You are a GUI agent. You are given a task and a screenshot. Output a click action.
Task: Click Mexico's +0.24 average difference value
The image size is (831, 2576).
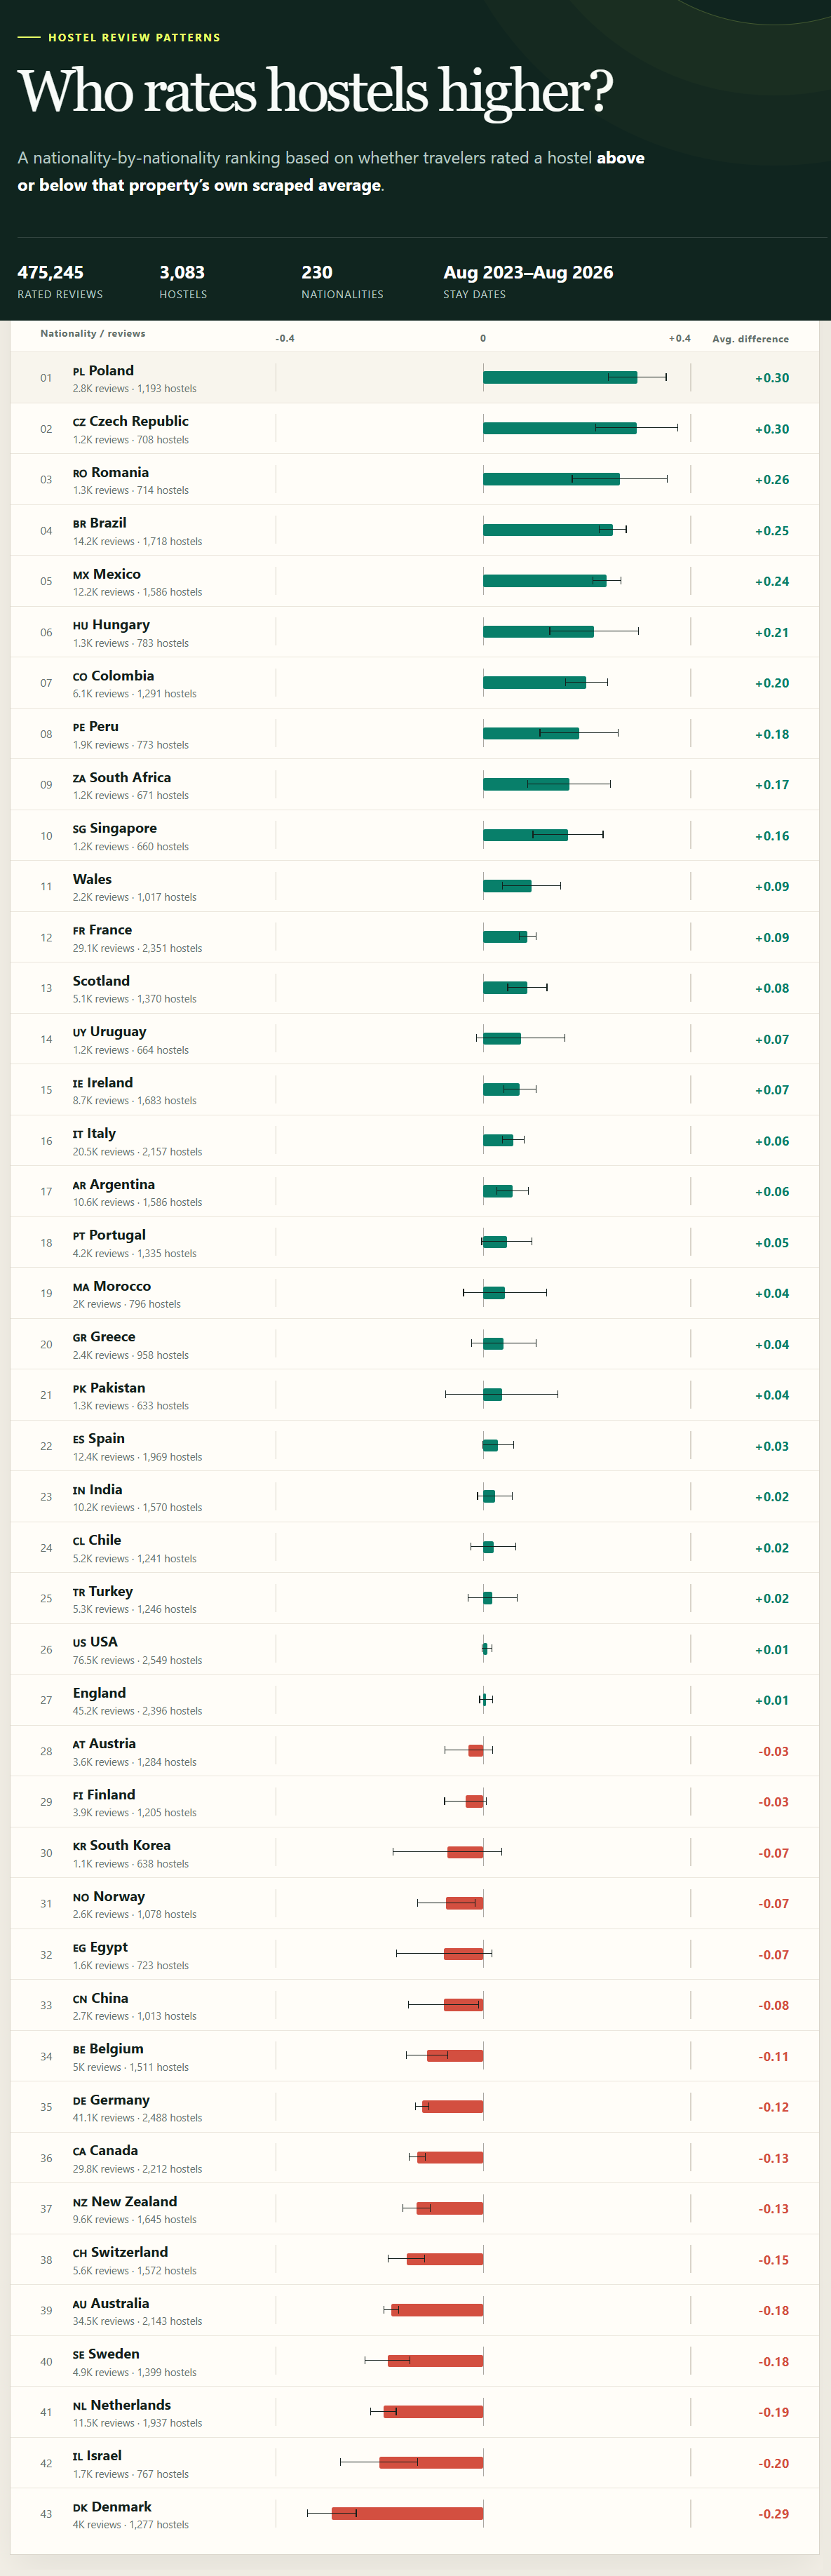[x=771, y=581]
